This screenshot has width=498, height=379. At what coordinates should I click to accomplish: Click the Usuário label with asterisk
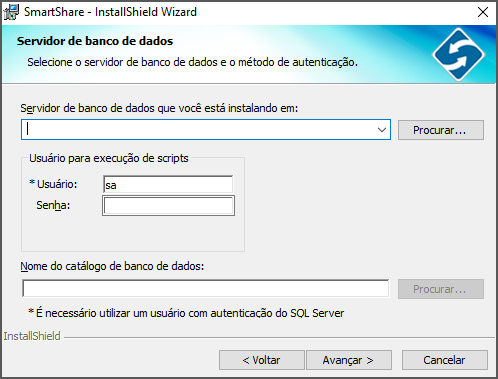(53, 184)
